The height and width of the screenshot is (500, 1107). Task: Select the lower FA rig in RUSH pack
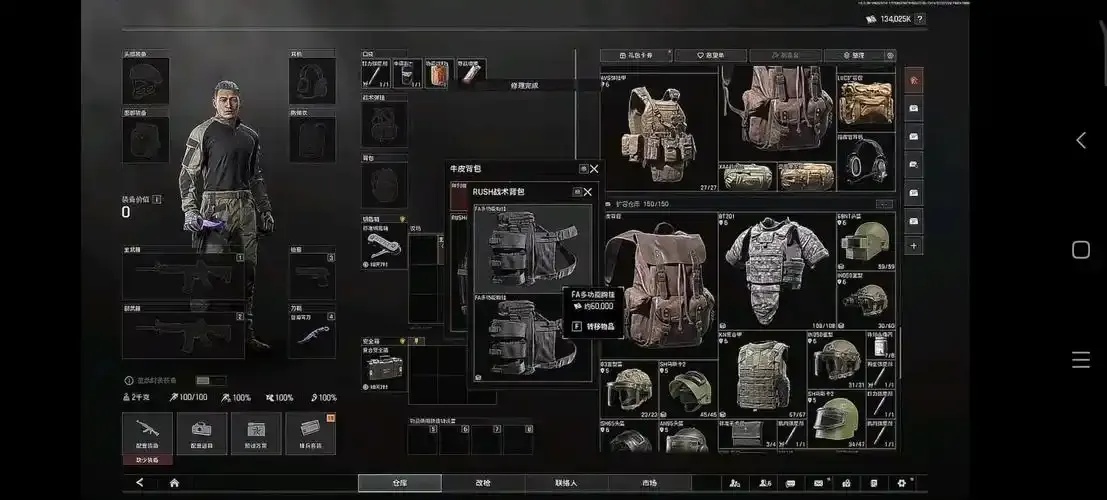(533, 338)
